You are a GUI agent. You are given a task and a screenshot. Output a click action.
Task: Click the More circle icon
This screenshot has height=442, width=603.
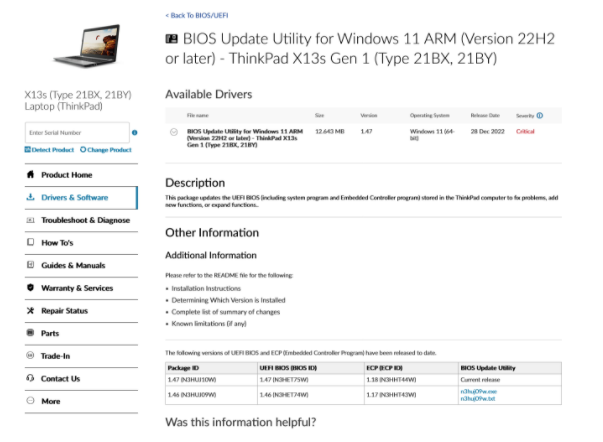[30, 400]
